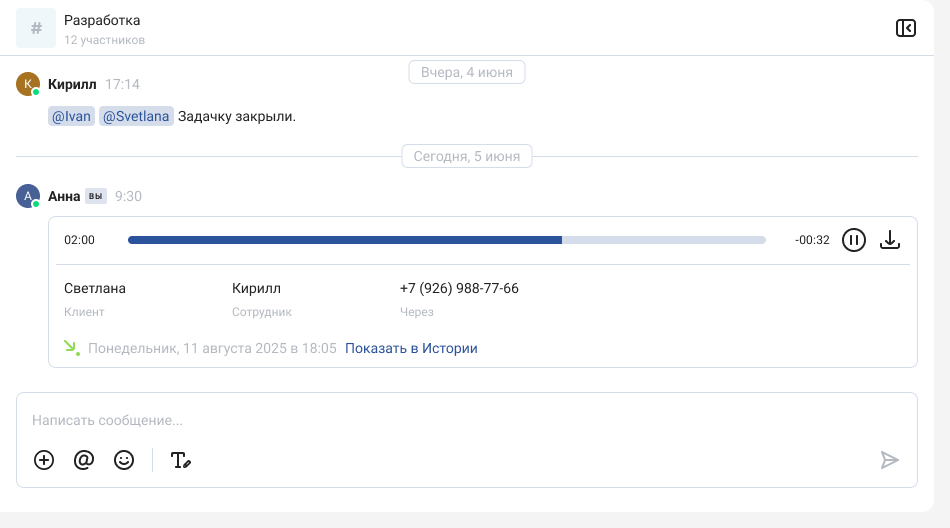Click the incoming call green arrow icon

point(71,348)
